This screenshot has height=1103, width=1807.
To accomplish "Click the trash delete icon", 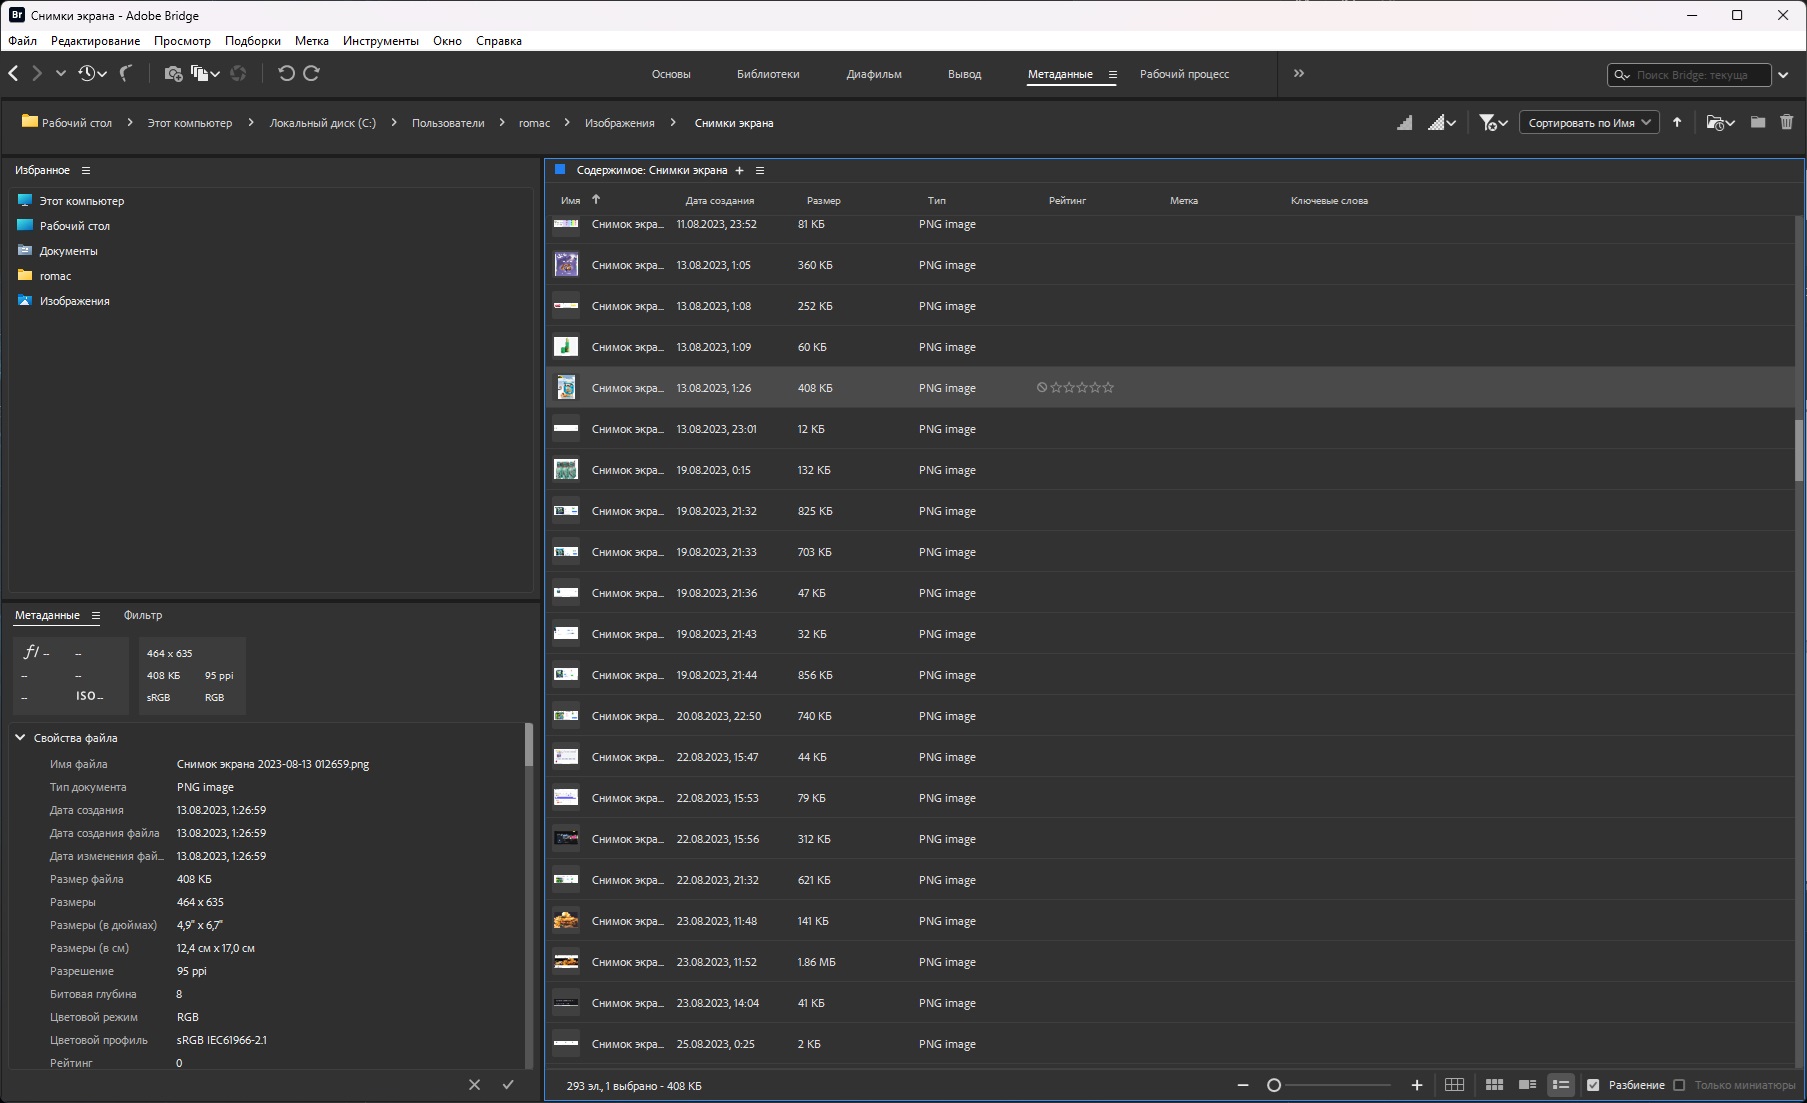I will [1786, 122].
